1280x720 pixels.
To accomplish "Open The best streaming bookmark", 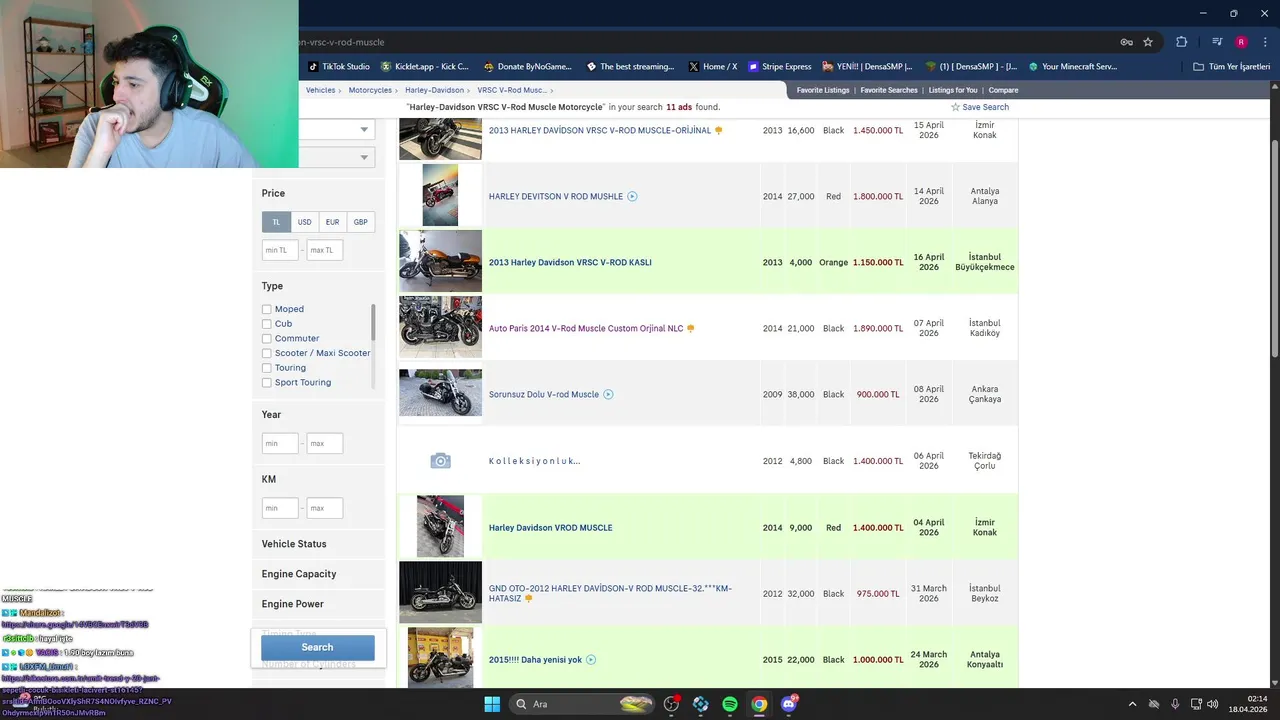I will click(x=630, y=67).
